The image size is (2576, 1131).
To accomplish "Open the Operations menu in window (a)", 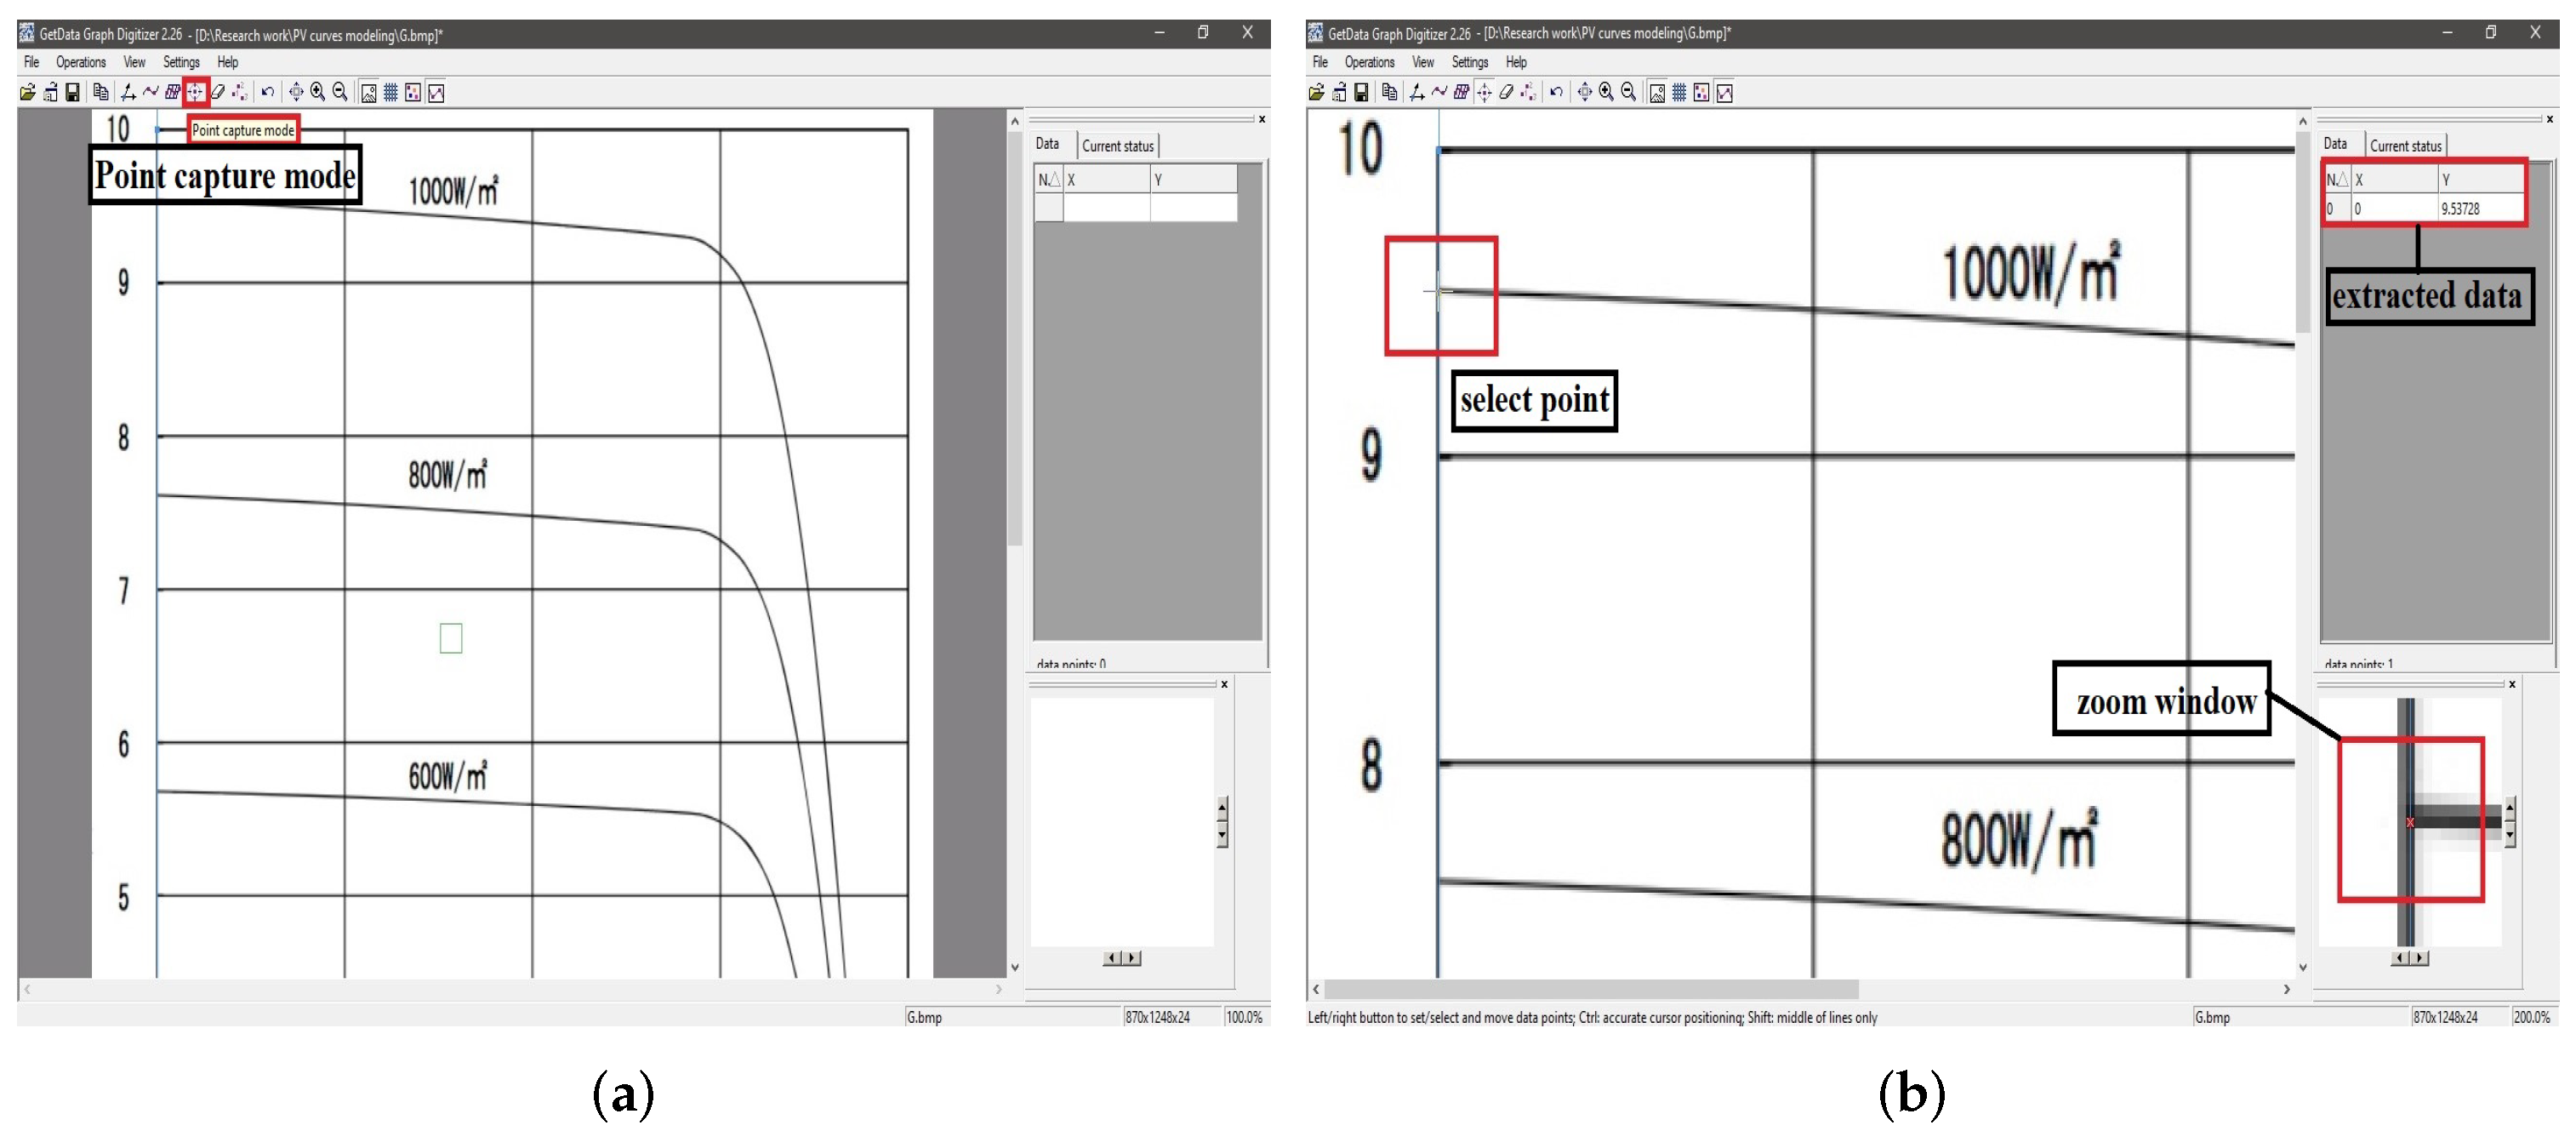I will click(81, 62).
